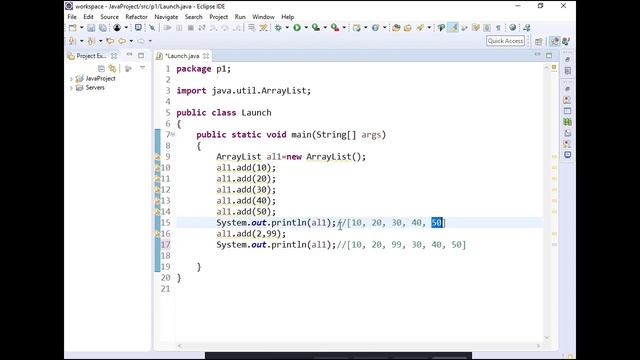Maximize the Project Explorer panel
640x360 pixels.
(x=141, y=56)
